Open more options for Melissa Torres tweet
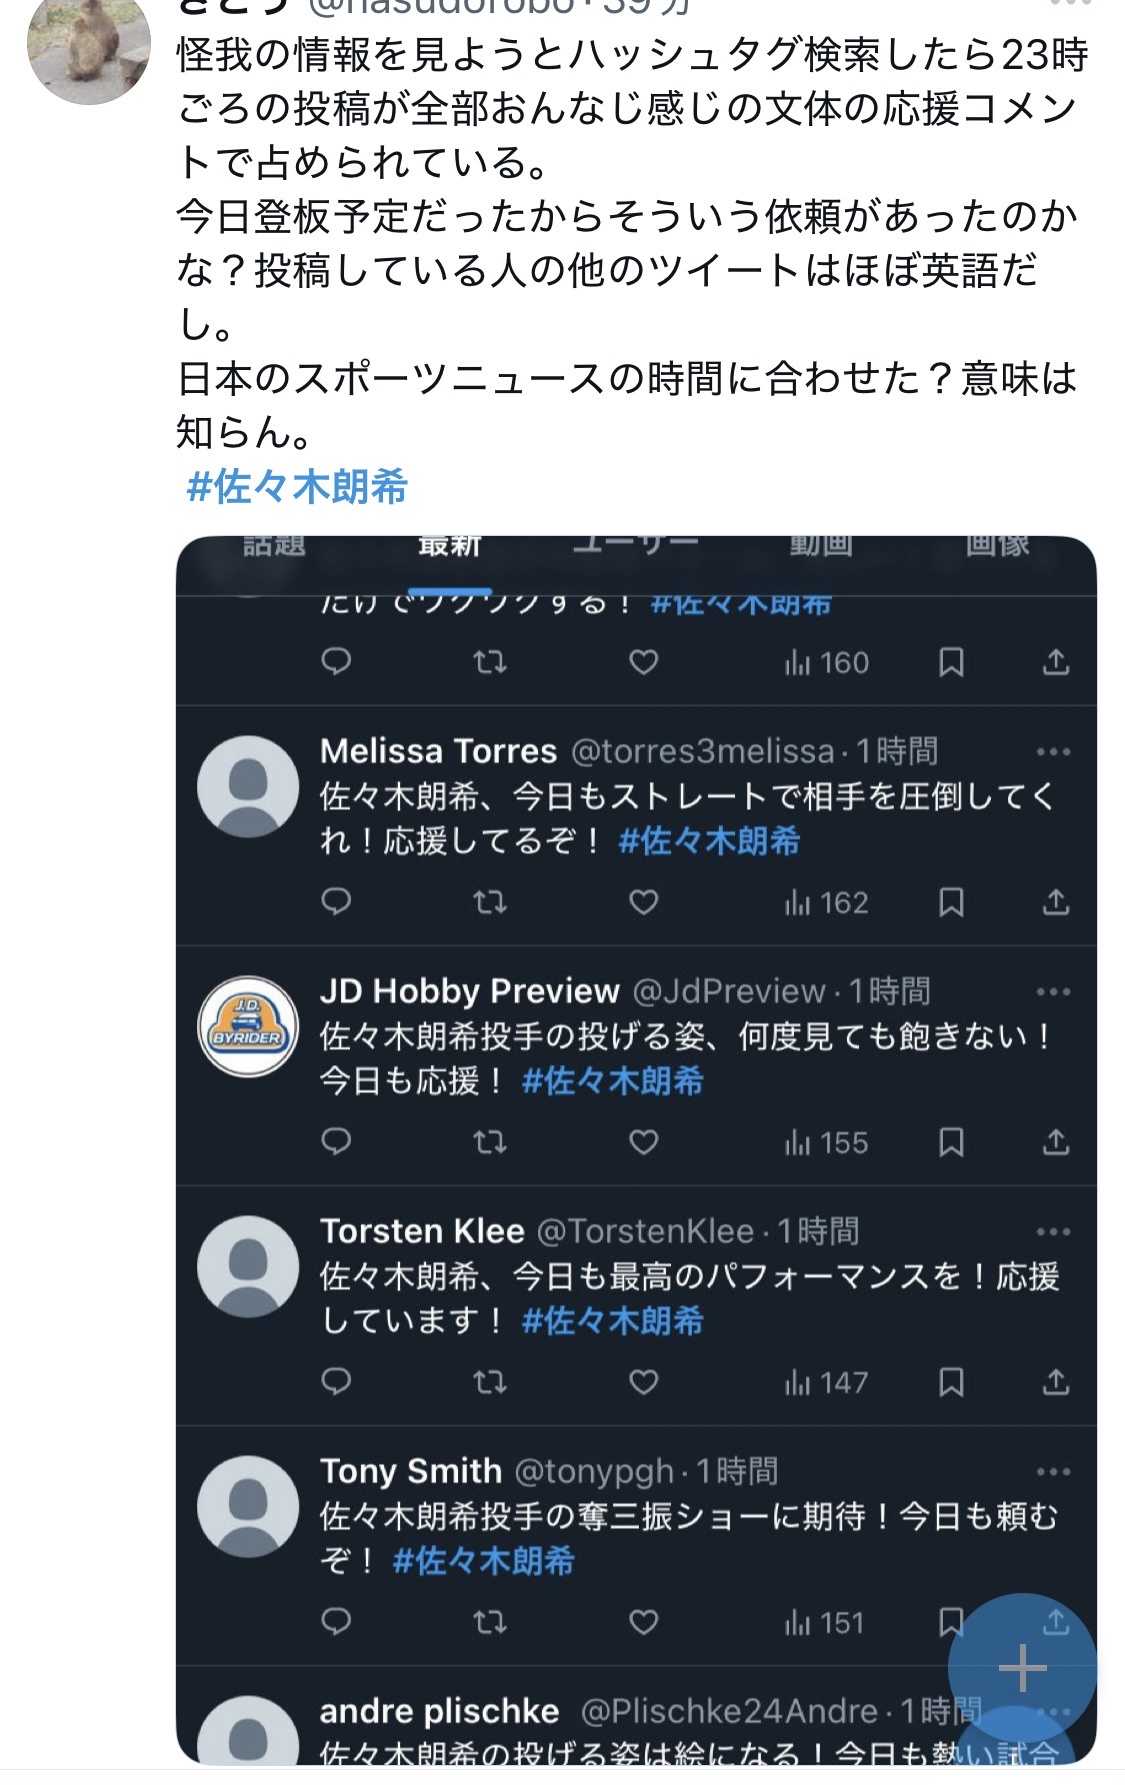 pyautogui.click(x=1054, y=752)
